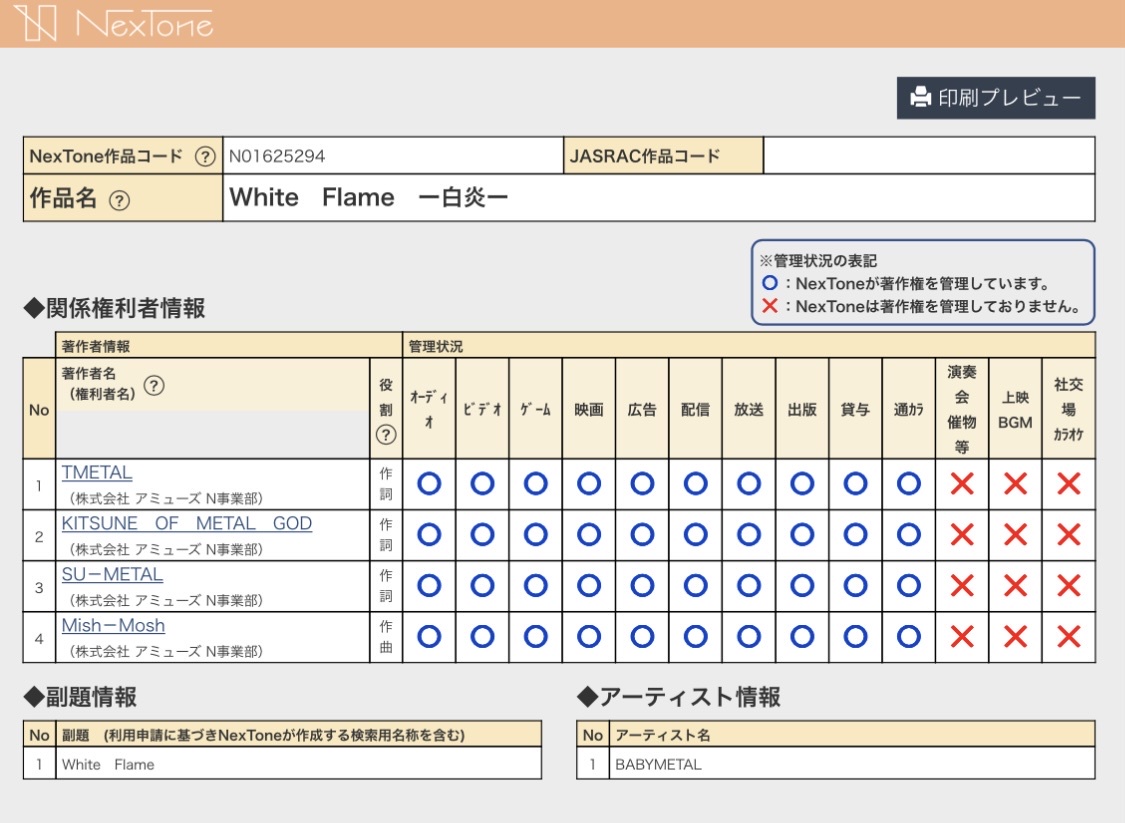Click TMETAL's オーディオ circle status icon
1125x823 pixels.
point(429,484)
